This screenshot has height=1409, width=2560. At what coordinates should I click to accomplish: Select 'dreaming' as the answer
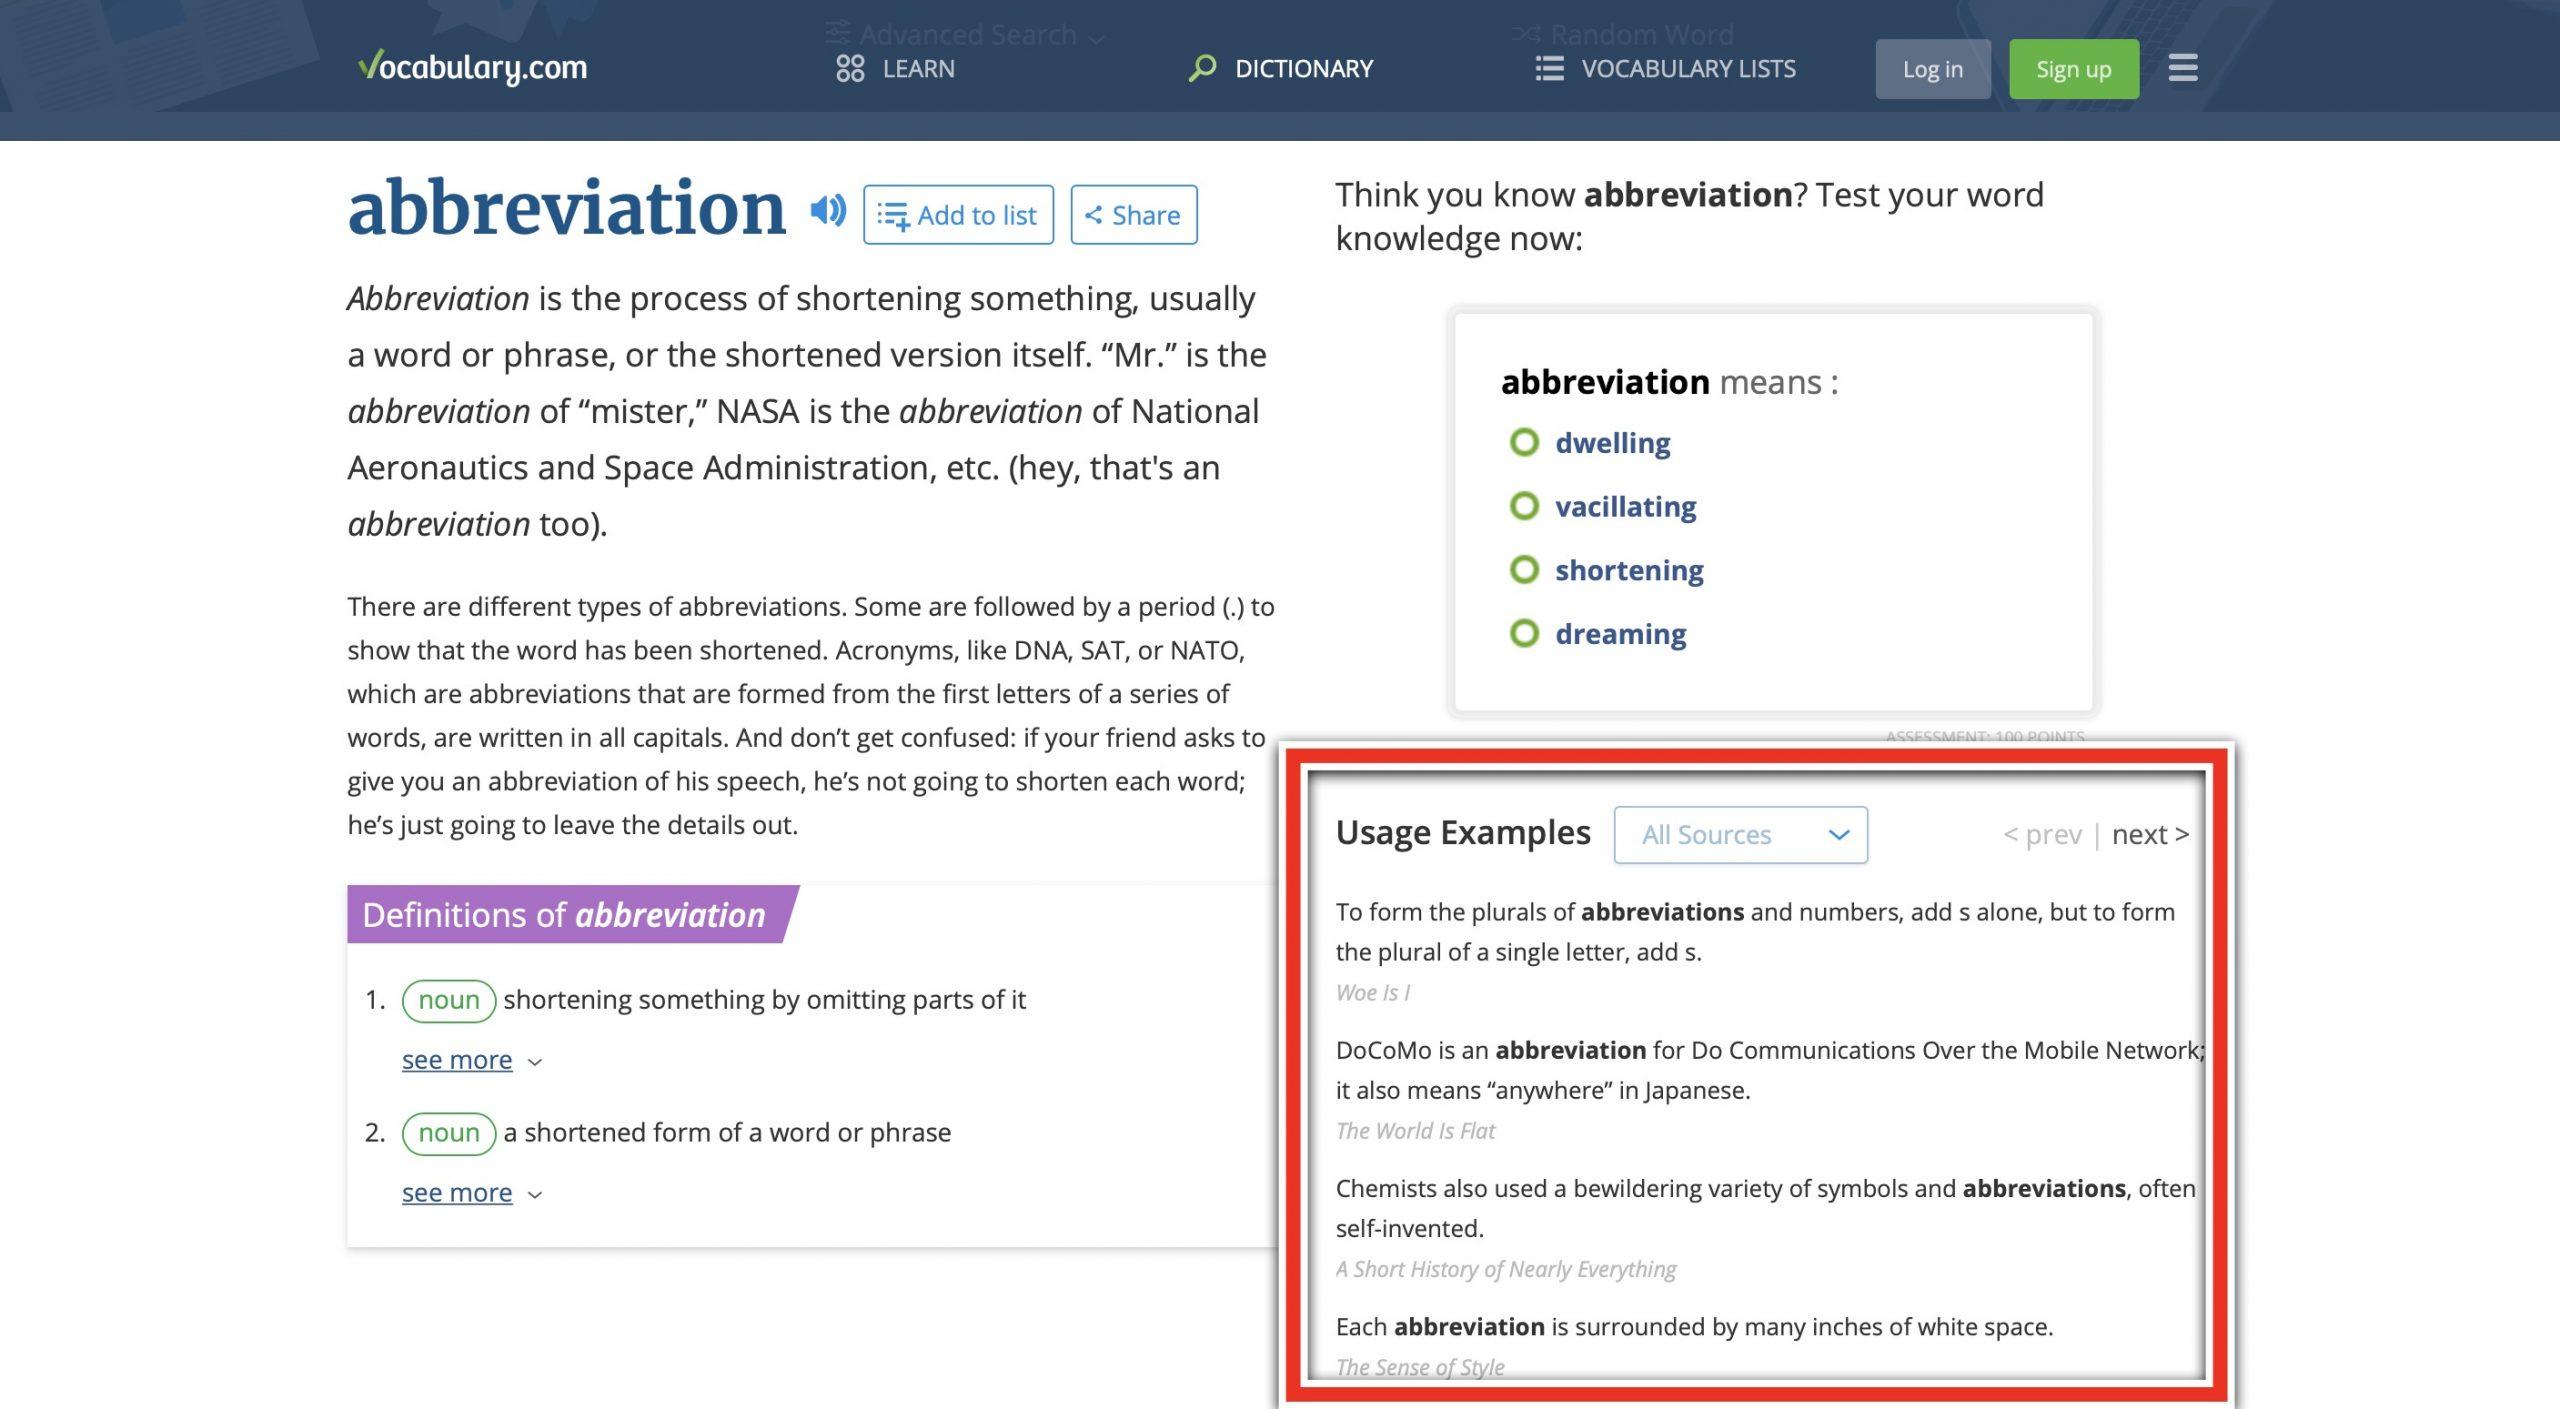[1620, 634]
